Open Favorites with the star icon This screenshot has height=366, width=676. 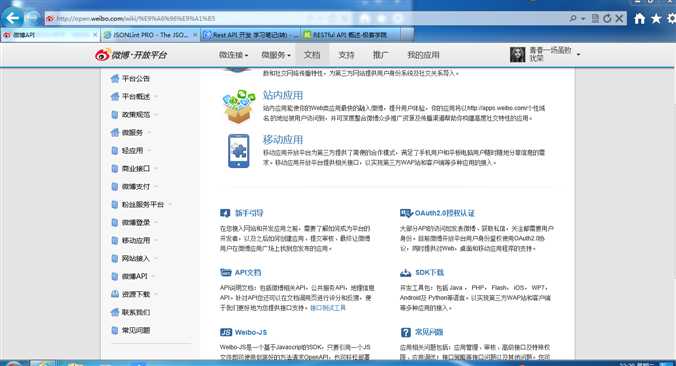tap(656, 19)
